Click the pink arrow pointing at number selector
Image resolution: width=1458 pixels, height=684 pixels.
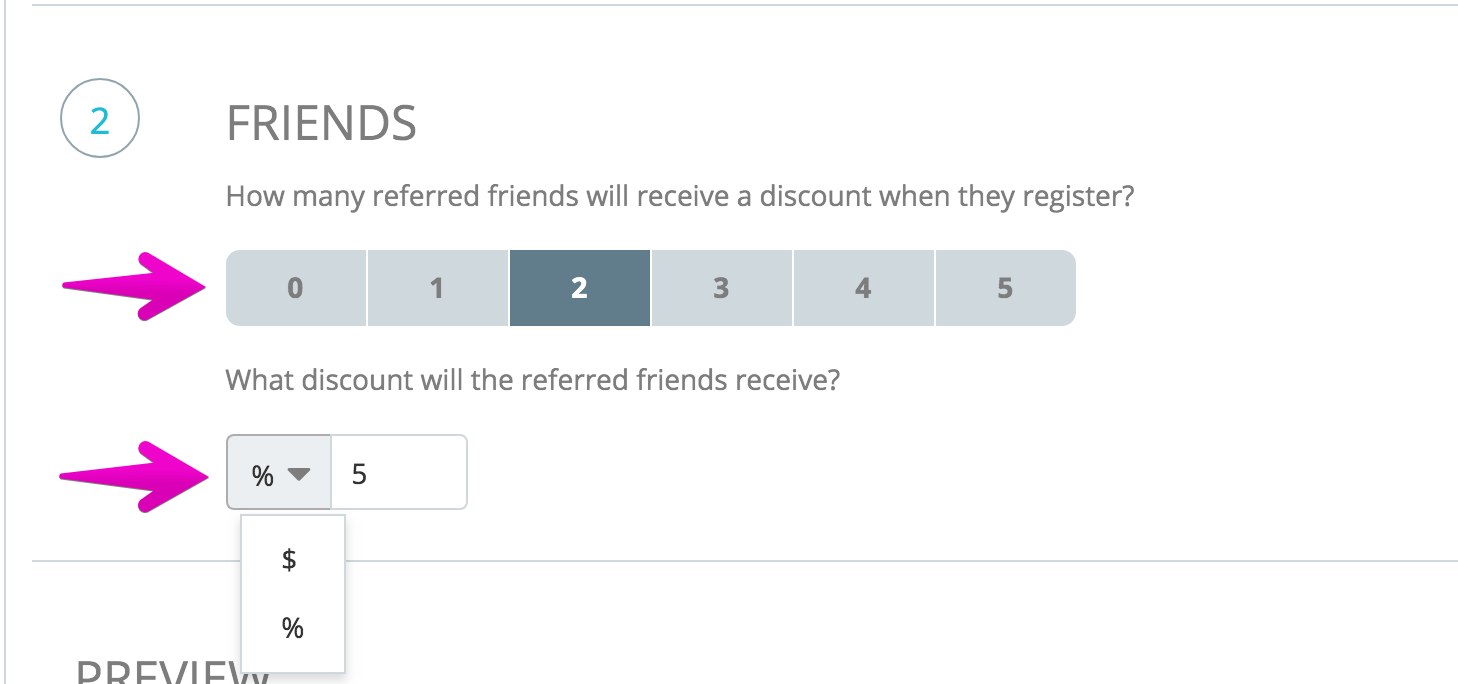click(x=135, y=286)
